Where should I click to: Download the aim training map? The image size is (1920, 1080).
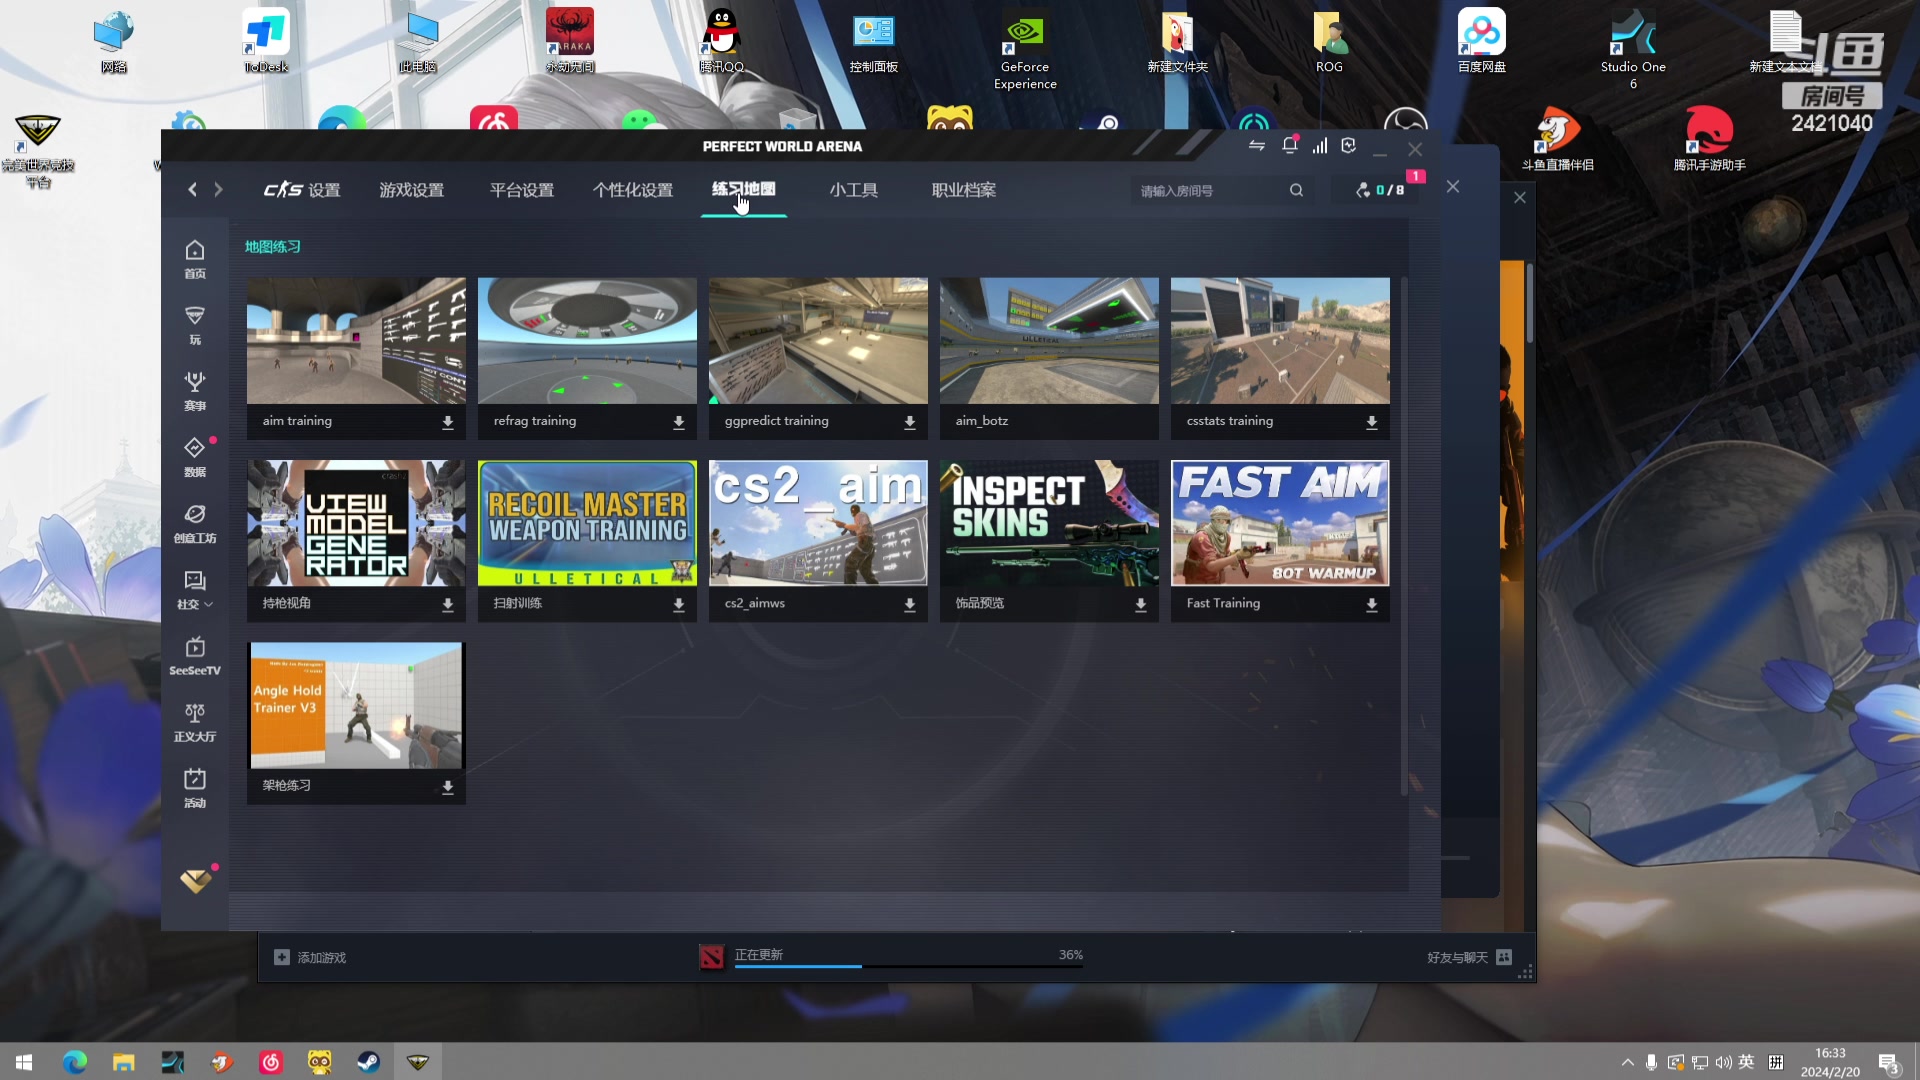447,422
